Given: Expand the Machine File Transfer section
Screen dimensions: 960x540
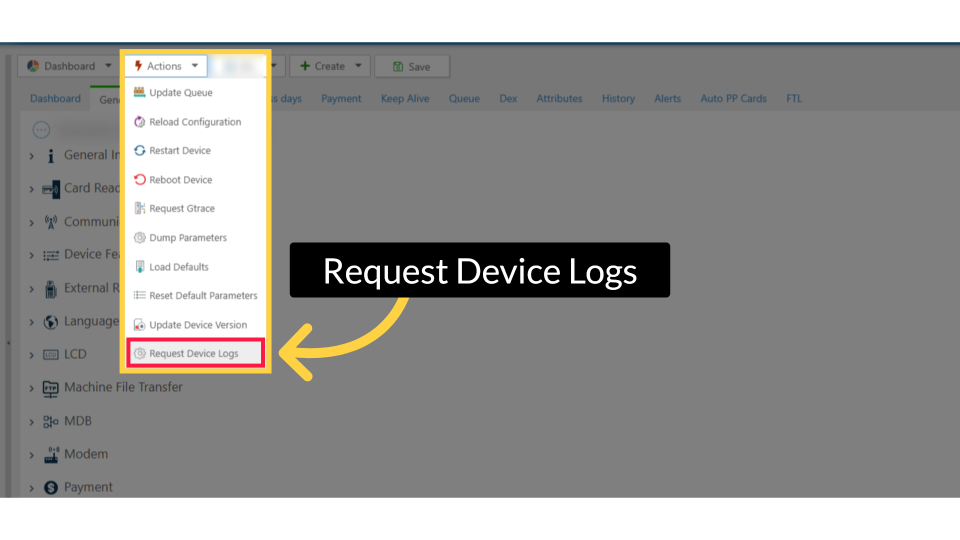Looking at the screenshot, I should 31,388.
